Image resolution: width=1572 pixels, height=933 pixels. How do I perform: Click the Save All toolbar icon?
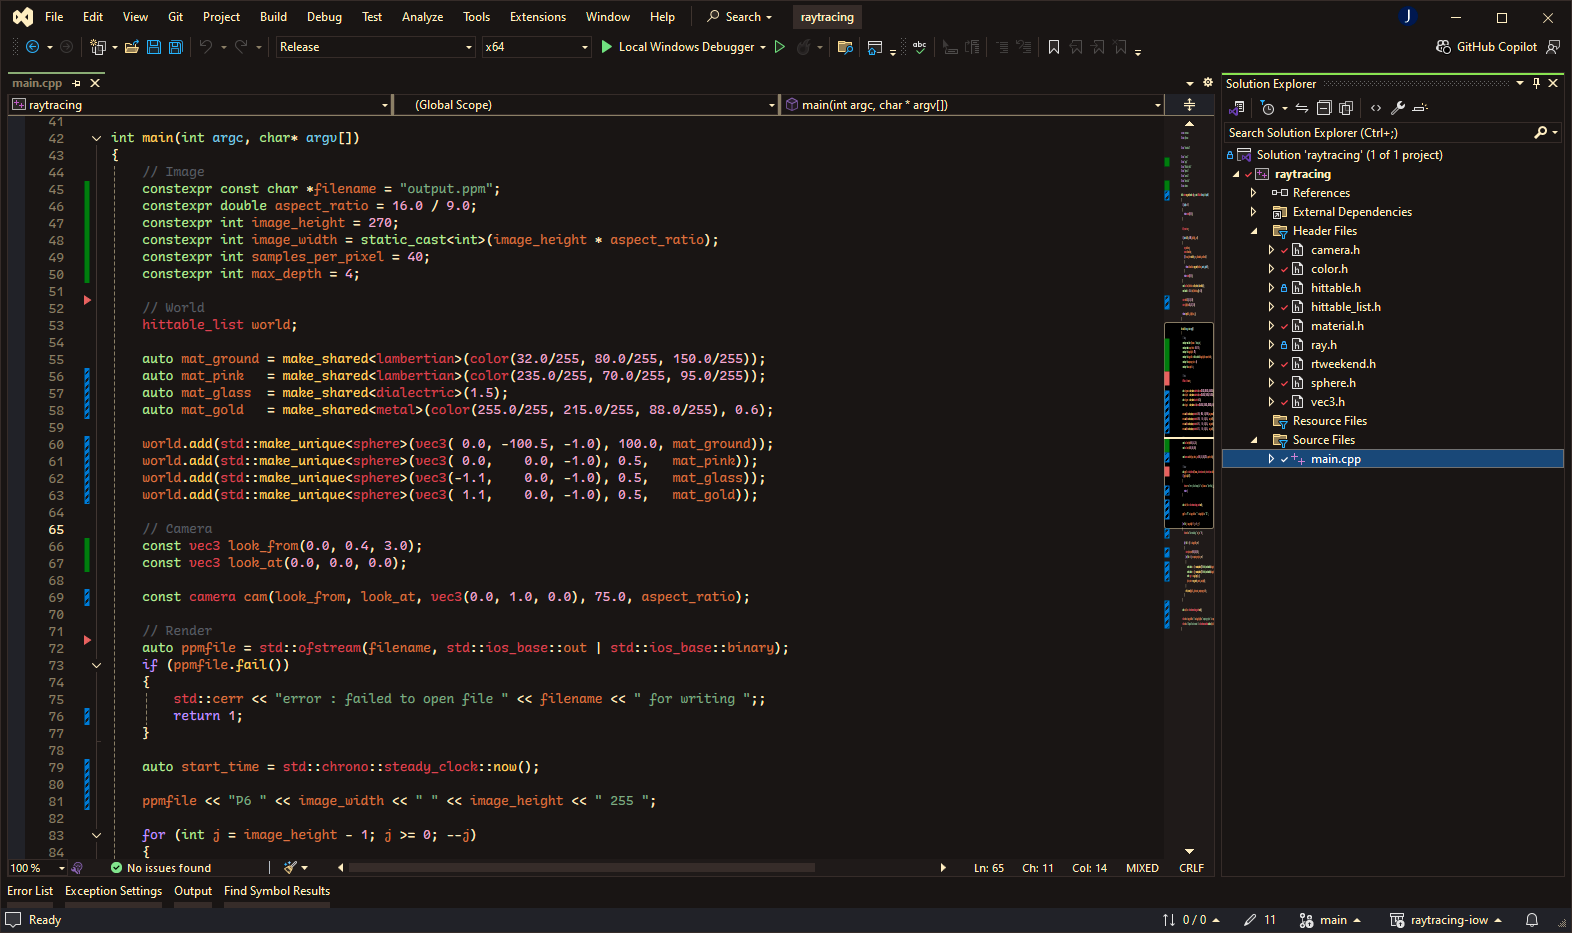[176, 47]
